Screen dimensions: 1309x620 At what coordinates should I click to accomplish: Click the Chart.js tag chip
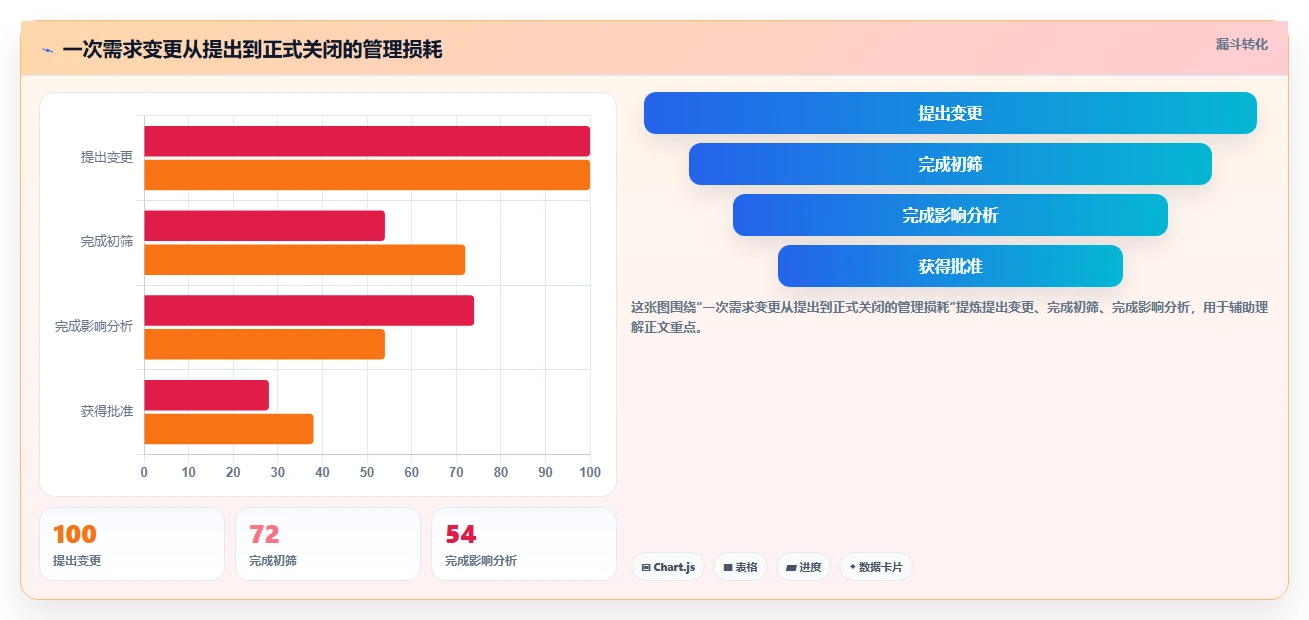pyautogui.click(x=668, y=567)
